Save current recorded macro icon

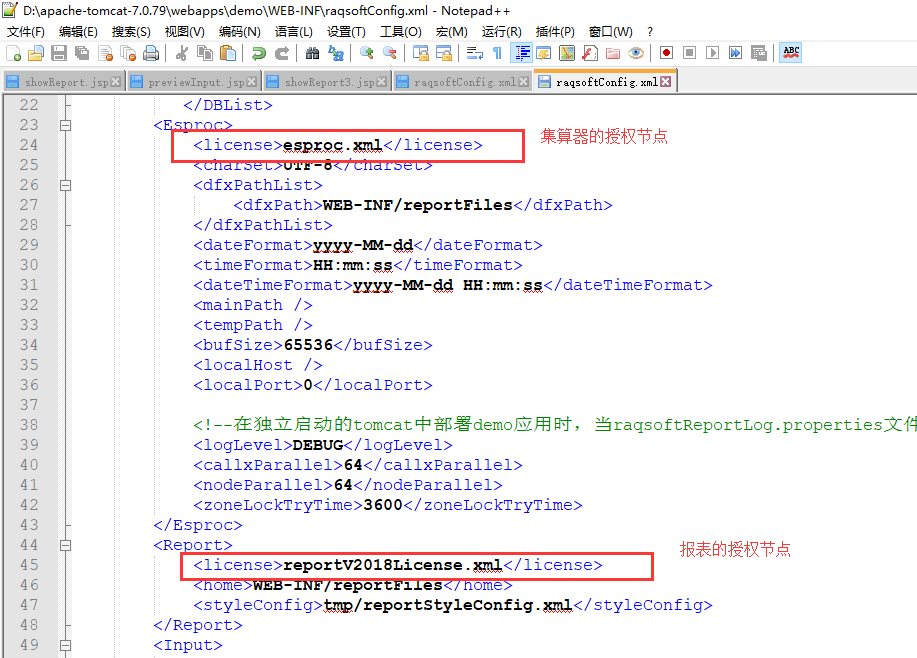(x=759, y=53)
